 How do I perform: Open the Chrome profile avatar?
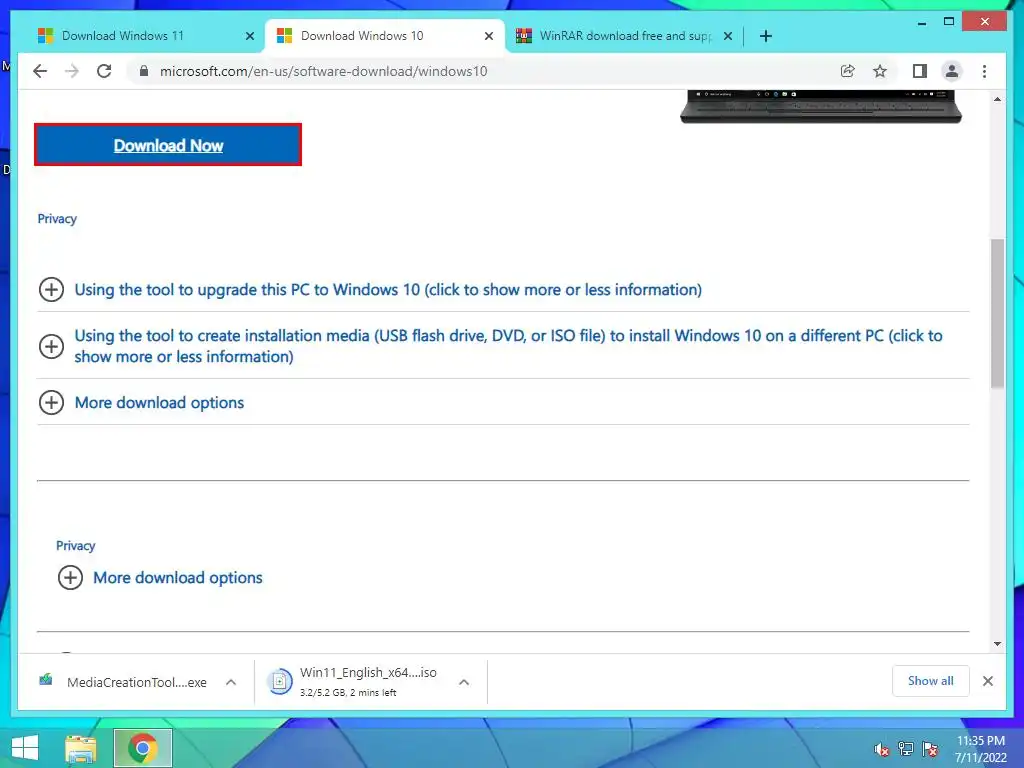pos(952,71)
